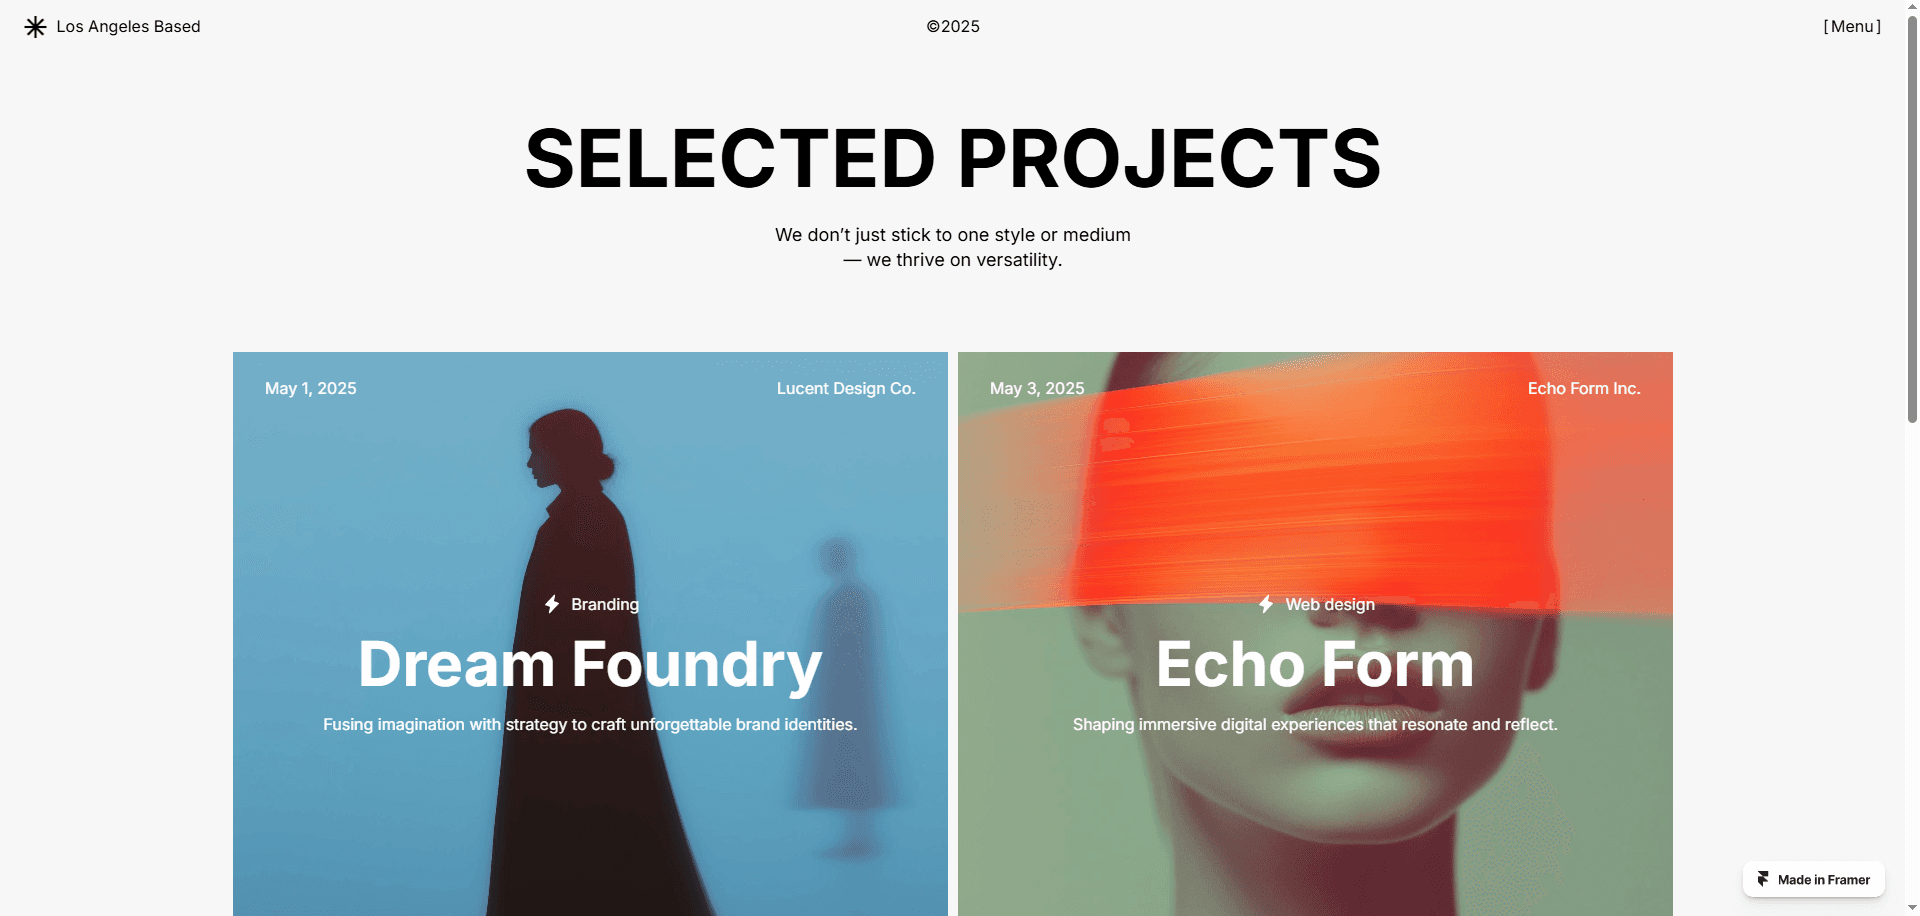
Task: Click the lightning bolt beside Branding
Action: [552, 604]
